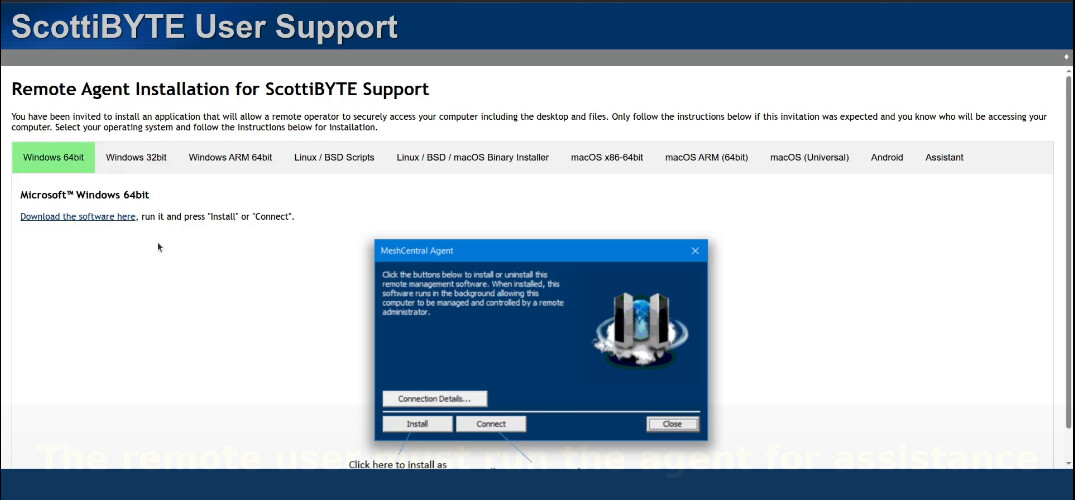Switch to the Android tab
The width and height of the screenshot is (1075, 500).
click(887, 157)
